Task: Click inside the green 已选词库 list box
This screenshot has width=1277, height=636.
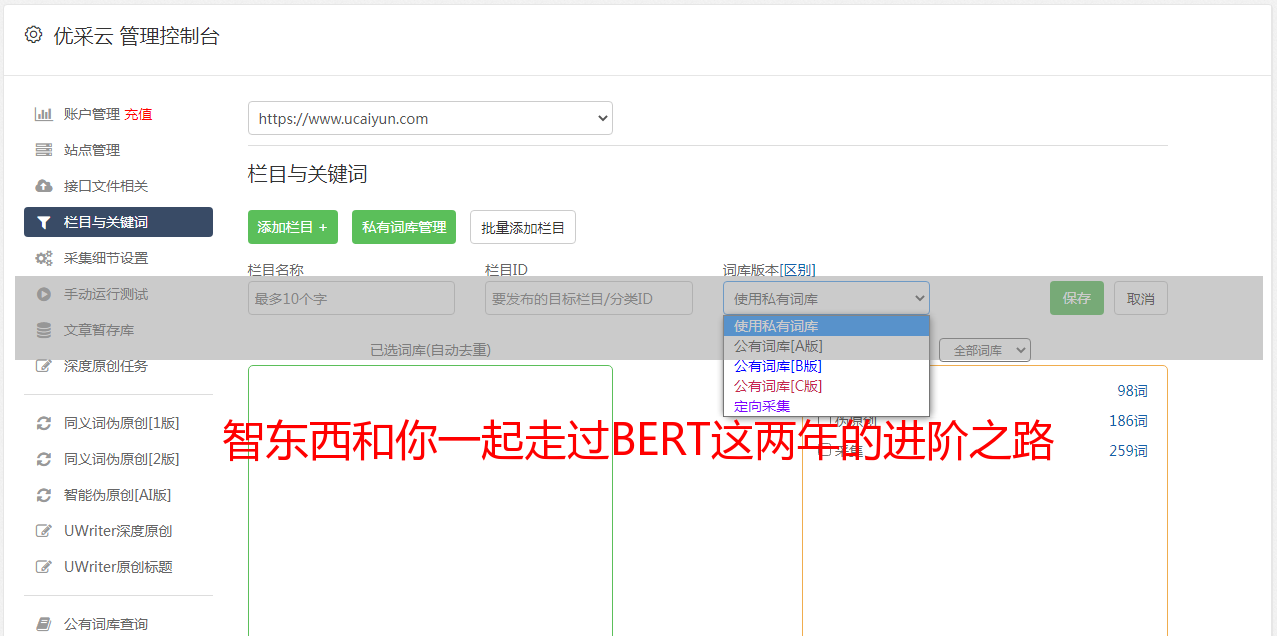Action: [430, 500]
